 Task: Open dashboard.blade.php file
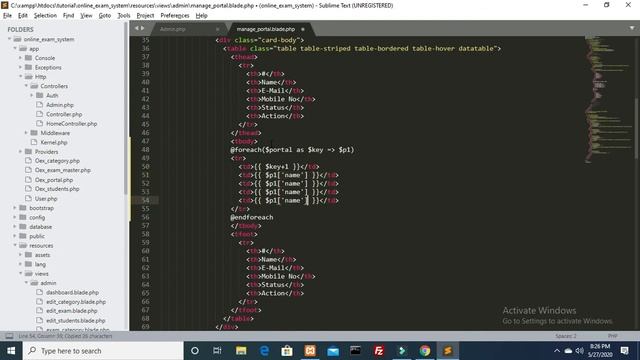(72, 293)
